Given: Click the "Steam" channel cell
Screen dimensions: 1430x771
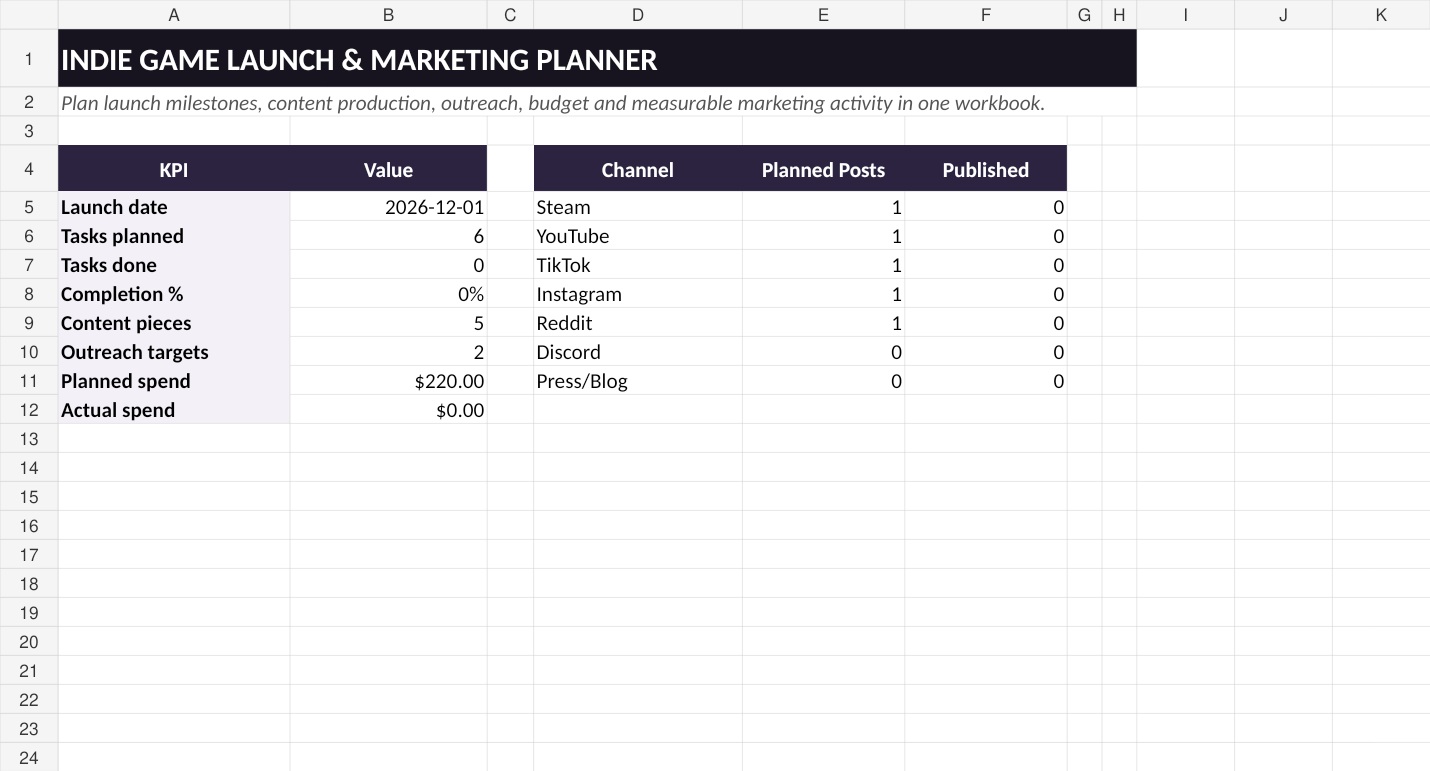Looking at the screenshot, I should (x=638, y=207).
